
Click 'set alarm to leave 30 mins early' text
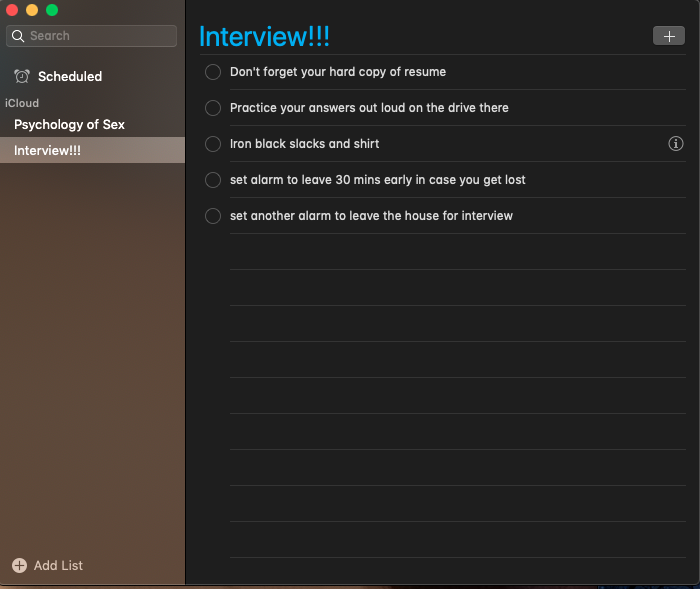pyautogui.click(x=378, y=180)
